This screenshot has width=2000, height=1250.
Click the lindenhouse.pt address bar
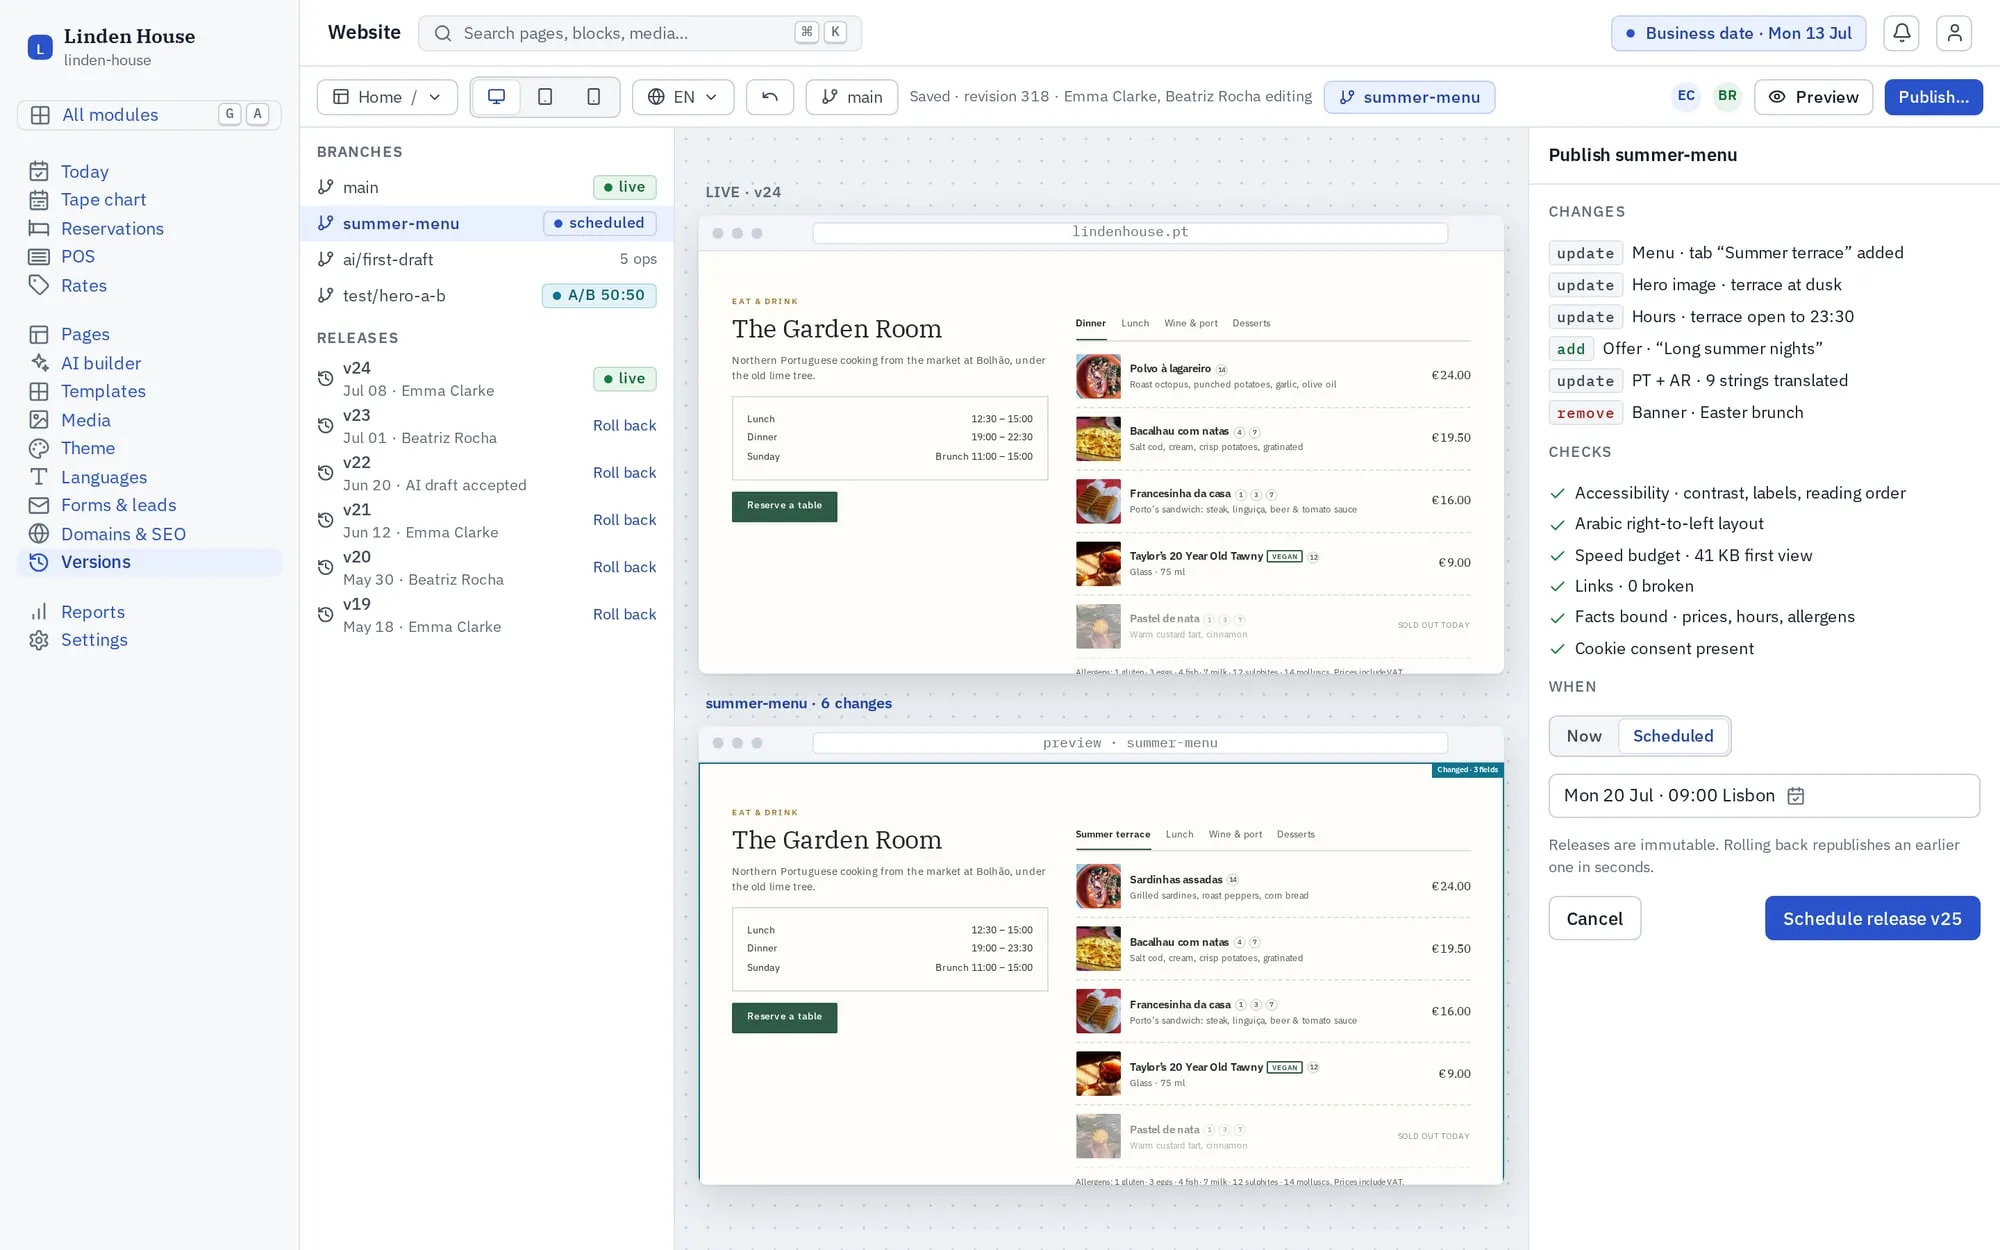click(x=1130, y=232)
